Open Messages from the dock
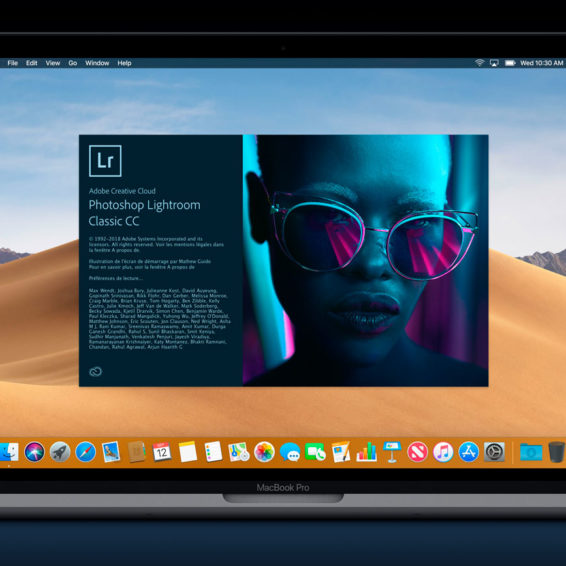This screenshot has width=566, height=566. pos(290,452)
